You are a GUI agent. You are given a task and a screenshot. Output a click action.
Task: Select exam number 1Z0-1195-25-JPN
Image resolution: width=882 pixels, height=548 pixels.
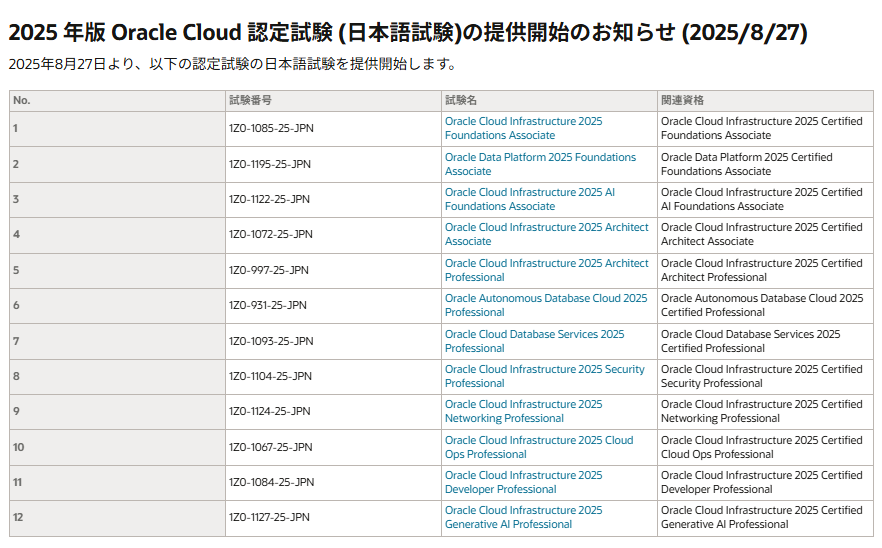pyautogui.click(x=269, y=164)
